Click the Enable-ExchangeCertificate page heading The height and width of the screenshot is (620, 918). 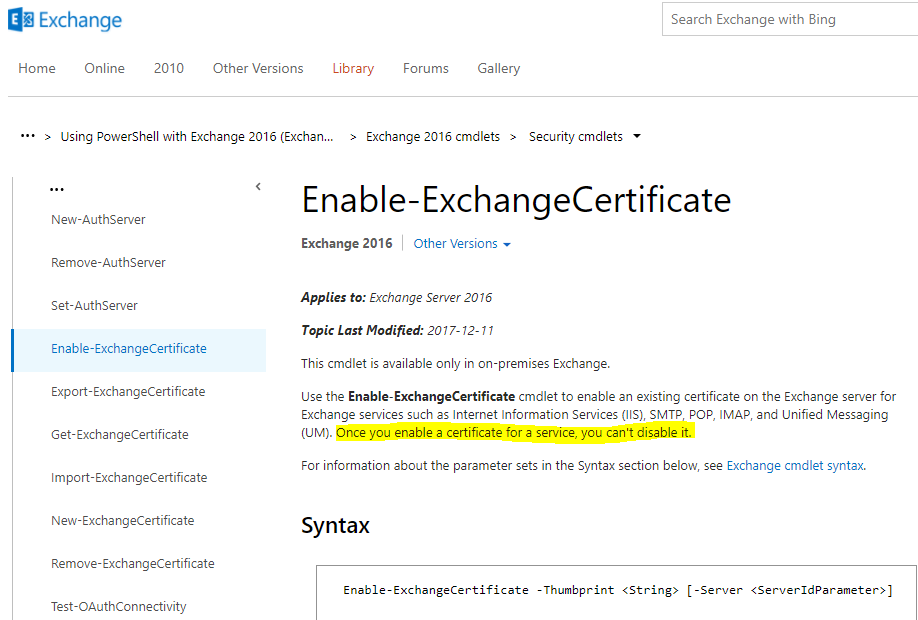pyautogui.click(x=516, y=200)
